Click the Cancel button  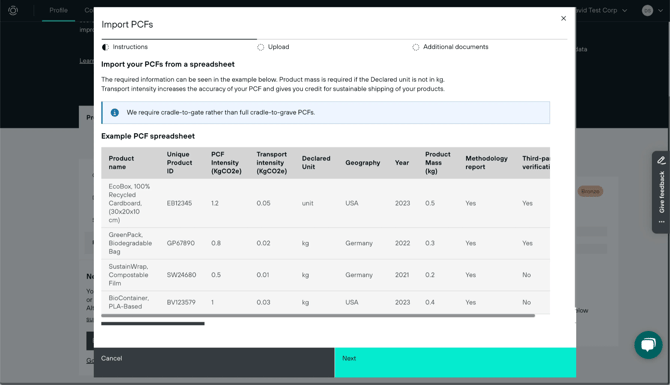(x=214, y=362)
